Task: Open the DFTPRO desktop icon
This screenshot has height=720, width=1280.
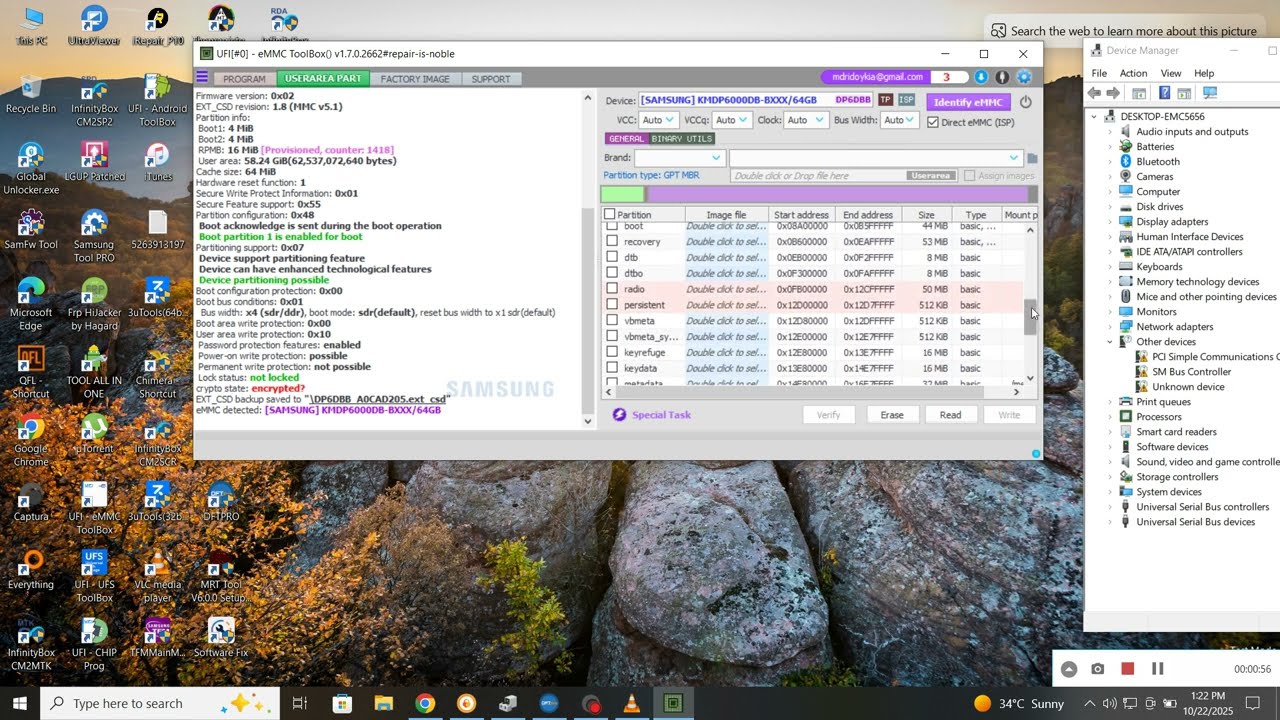Action: tap(220, 502)
